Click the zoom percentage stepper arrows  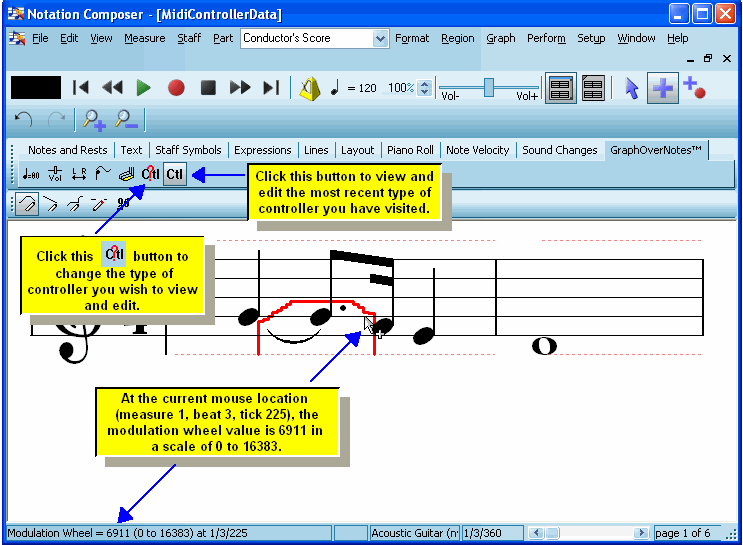[x=425, y=88]
